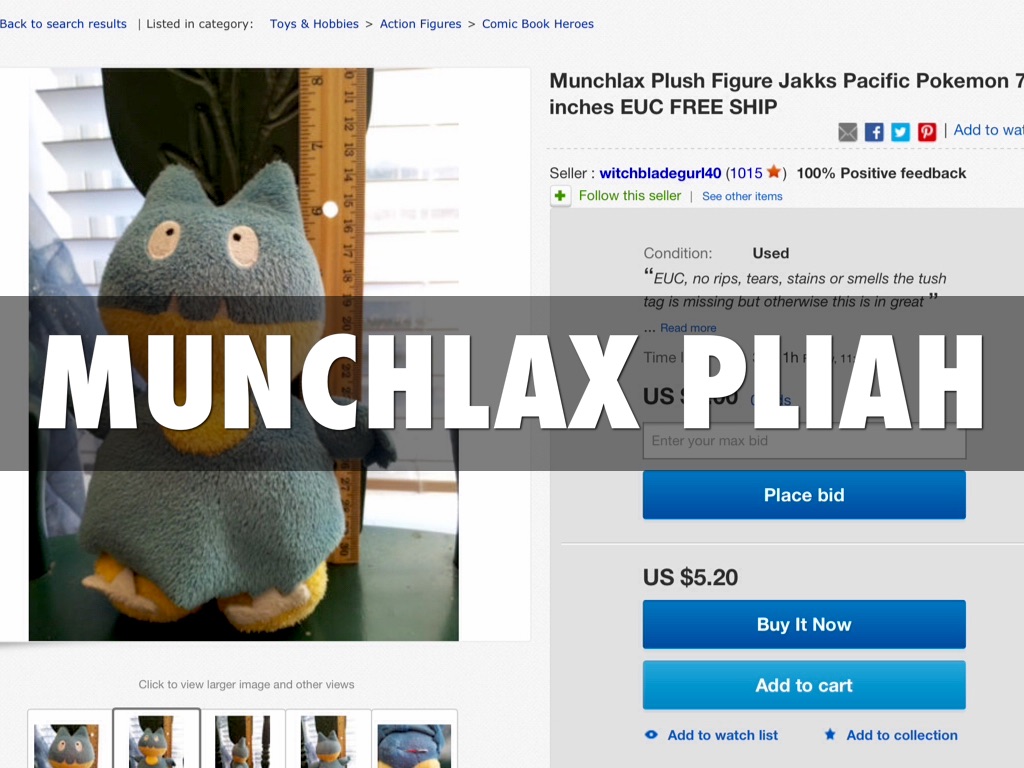Viewport: 1024px width, 768px height.
Task: Expand condition description with Read more
Action: point(688,328)
